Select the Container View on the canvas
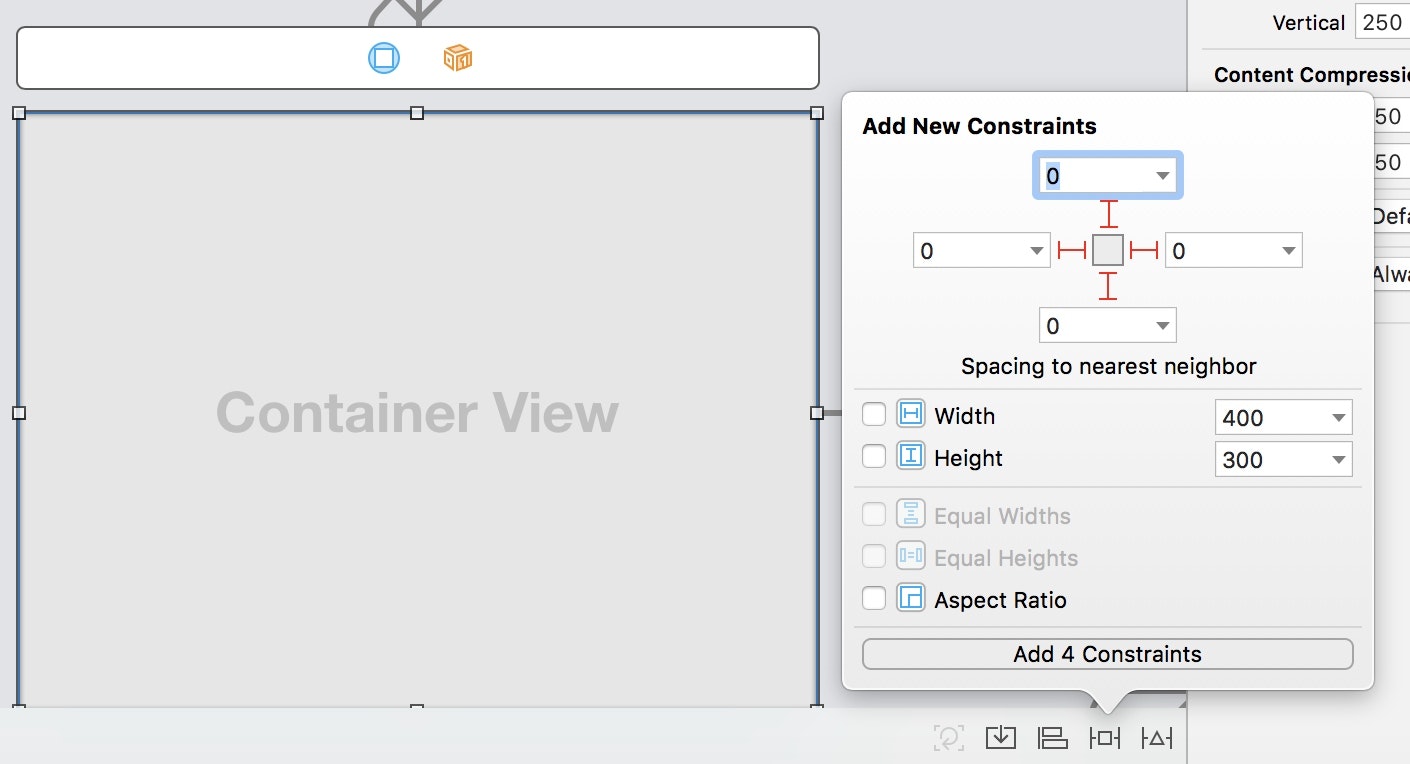The height and width of the screenshot is (764, 1410). coord(417,412)
